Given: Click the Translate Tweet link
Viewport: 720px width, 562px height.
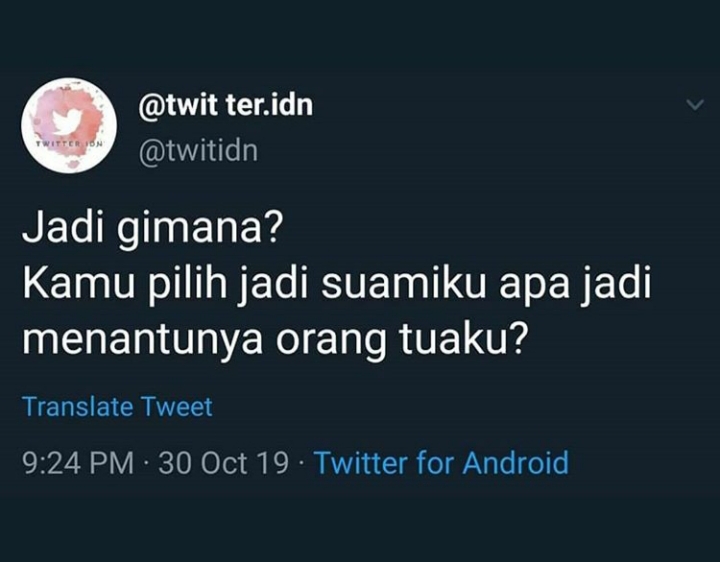Looking at the screenshot, I should [x=118, y=407].
